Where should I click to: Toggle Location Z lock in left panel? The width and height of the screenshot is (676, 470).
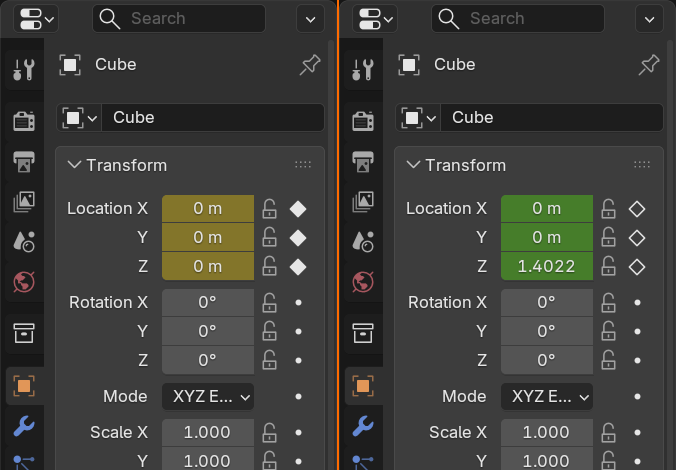(269, 266)
